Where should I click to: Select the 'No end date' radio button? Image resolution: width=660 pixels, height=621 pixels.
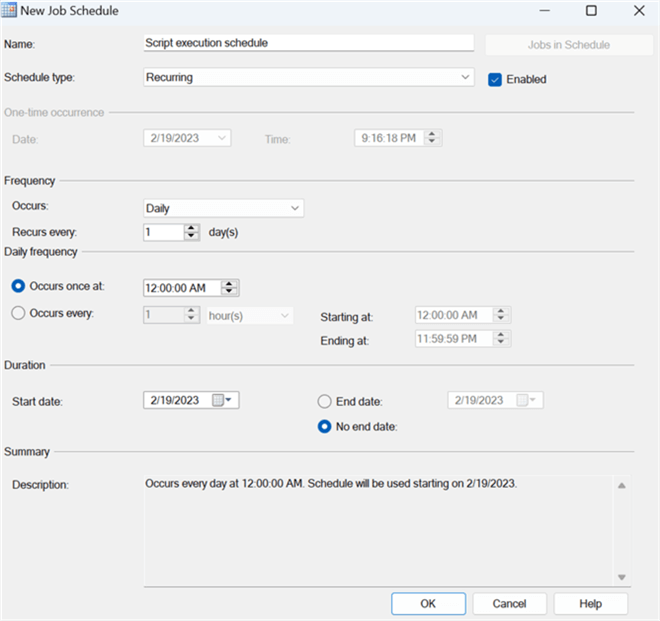pyautogui.click(x=323, y=427)
